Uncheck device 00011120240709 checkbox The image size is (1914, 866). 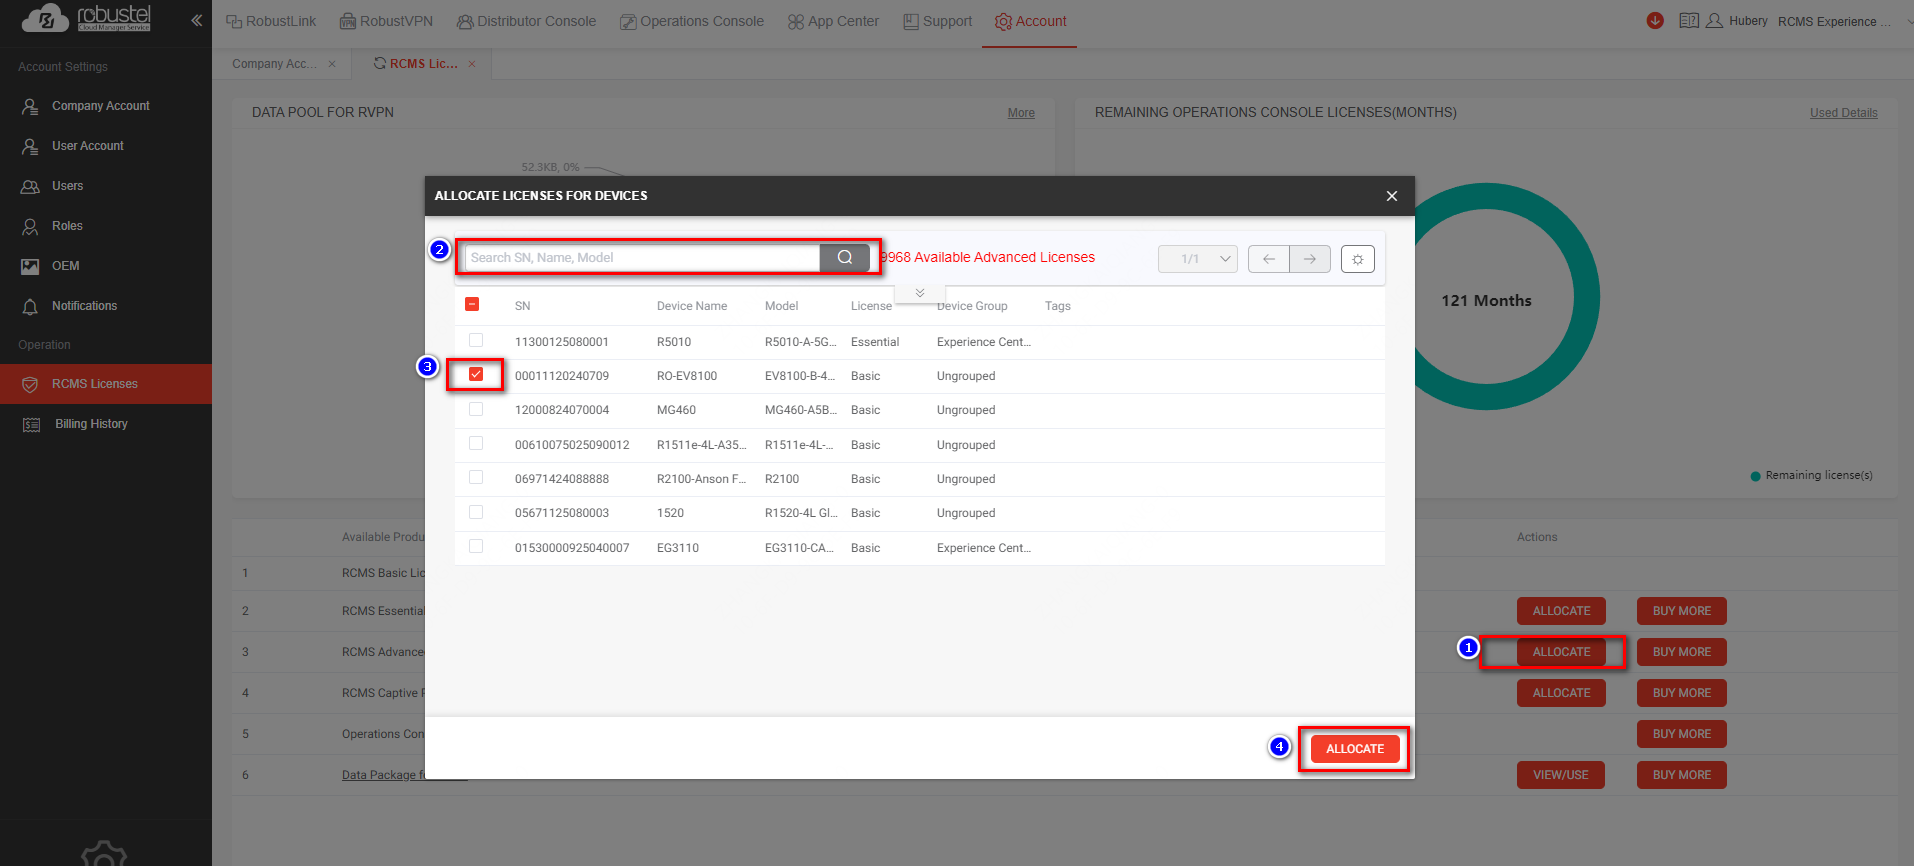click(x=476, y=375)
